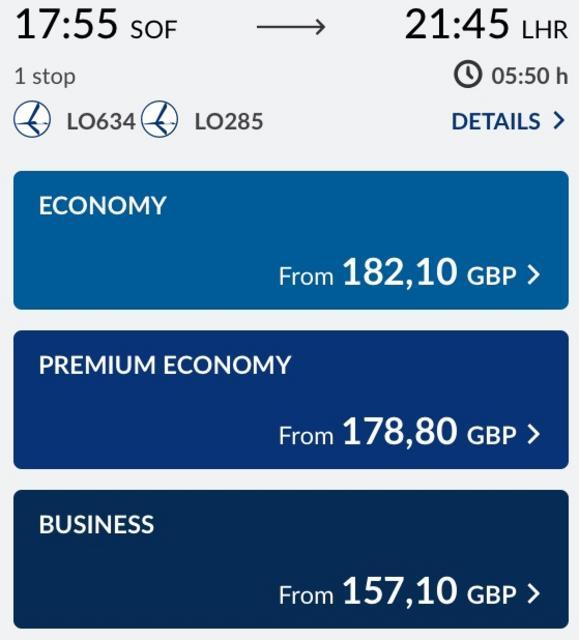Choose the From 182,10 GBP price

point(398,273)
